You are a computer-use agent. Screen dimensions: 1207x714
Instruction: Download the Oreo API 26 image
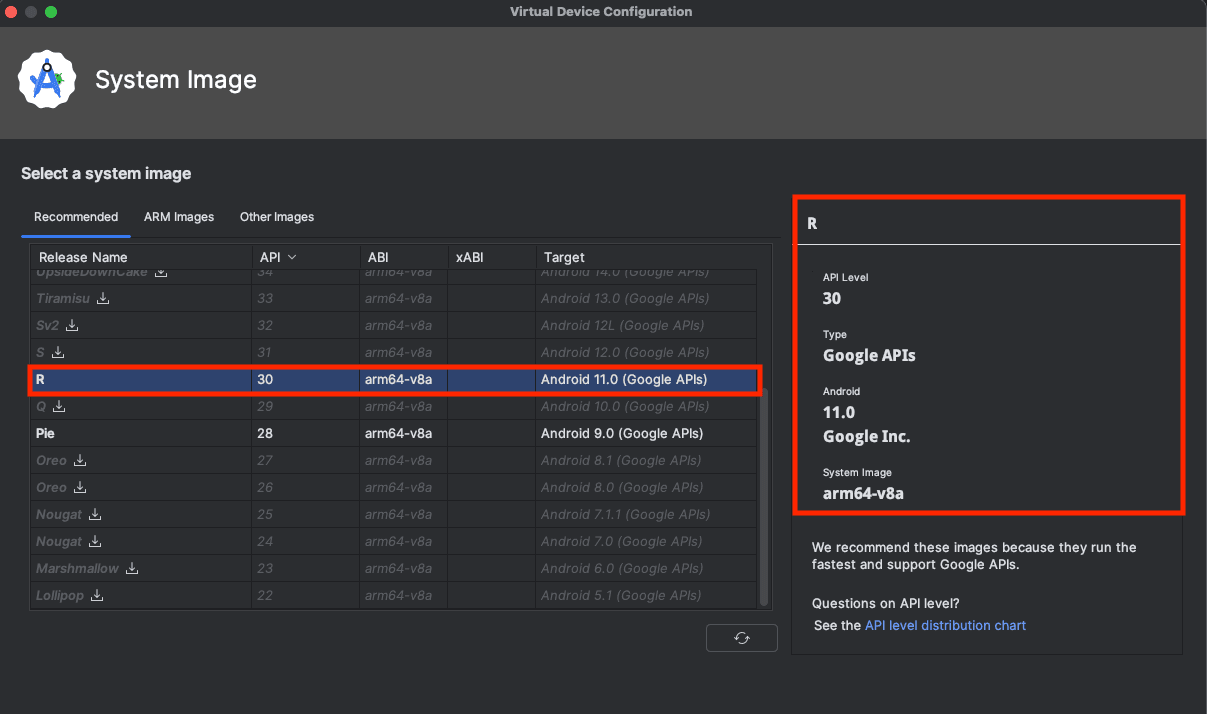[80, 487]
